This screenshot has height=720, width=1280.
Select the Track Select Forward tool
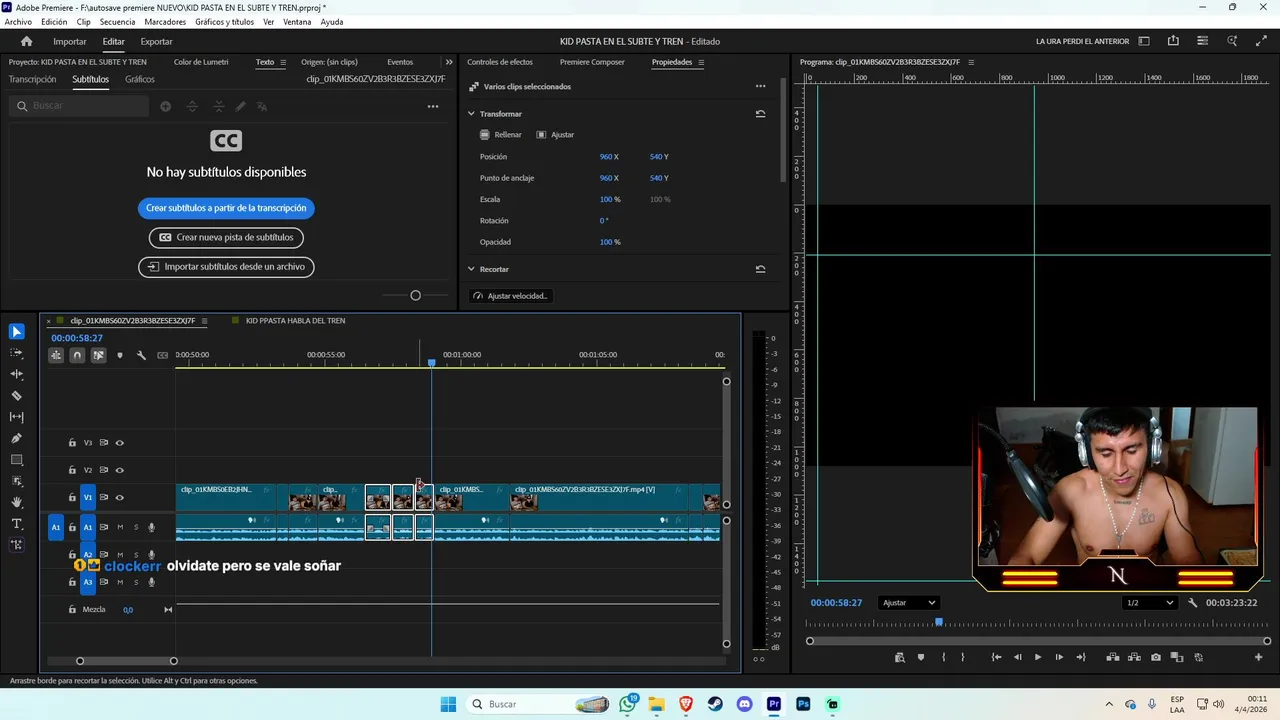tap(16, 353)
